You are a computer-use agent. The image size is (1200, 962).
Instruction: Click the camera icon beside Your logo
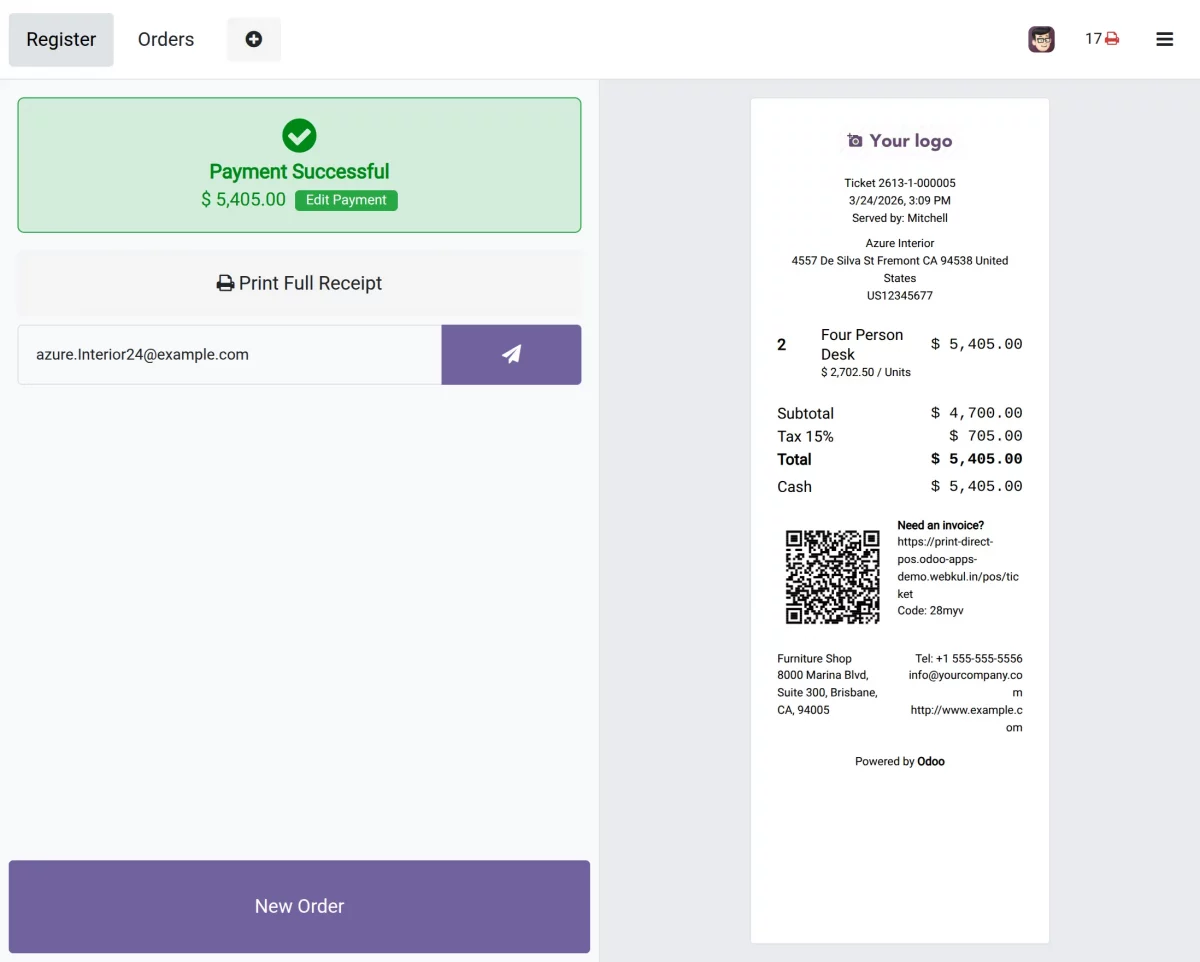tap(855, 141)
